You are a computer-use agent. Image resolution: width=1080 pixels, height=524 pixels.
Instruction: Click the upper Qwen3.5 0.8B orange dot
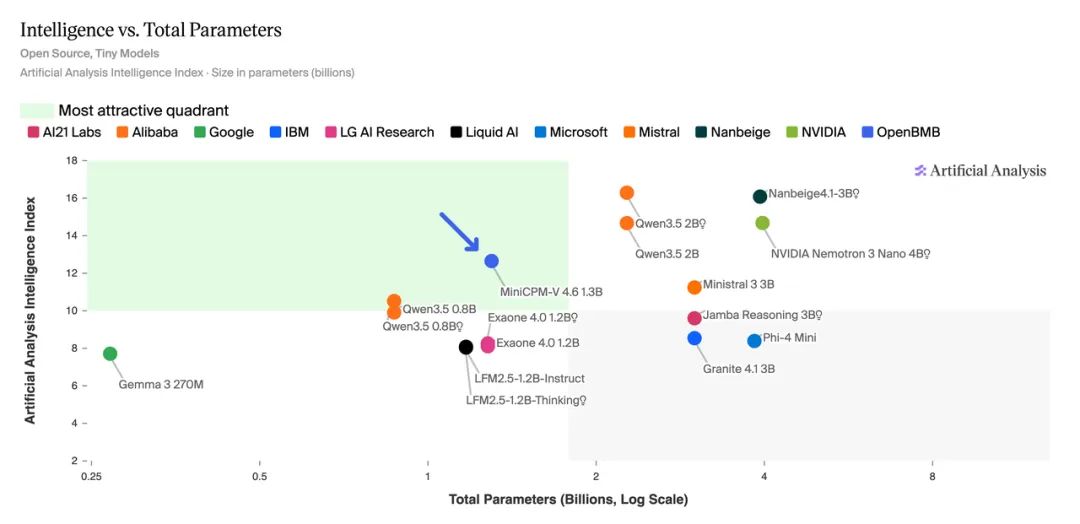click(x=394, y=302)
